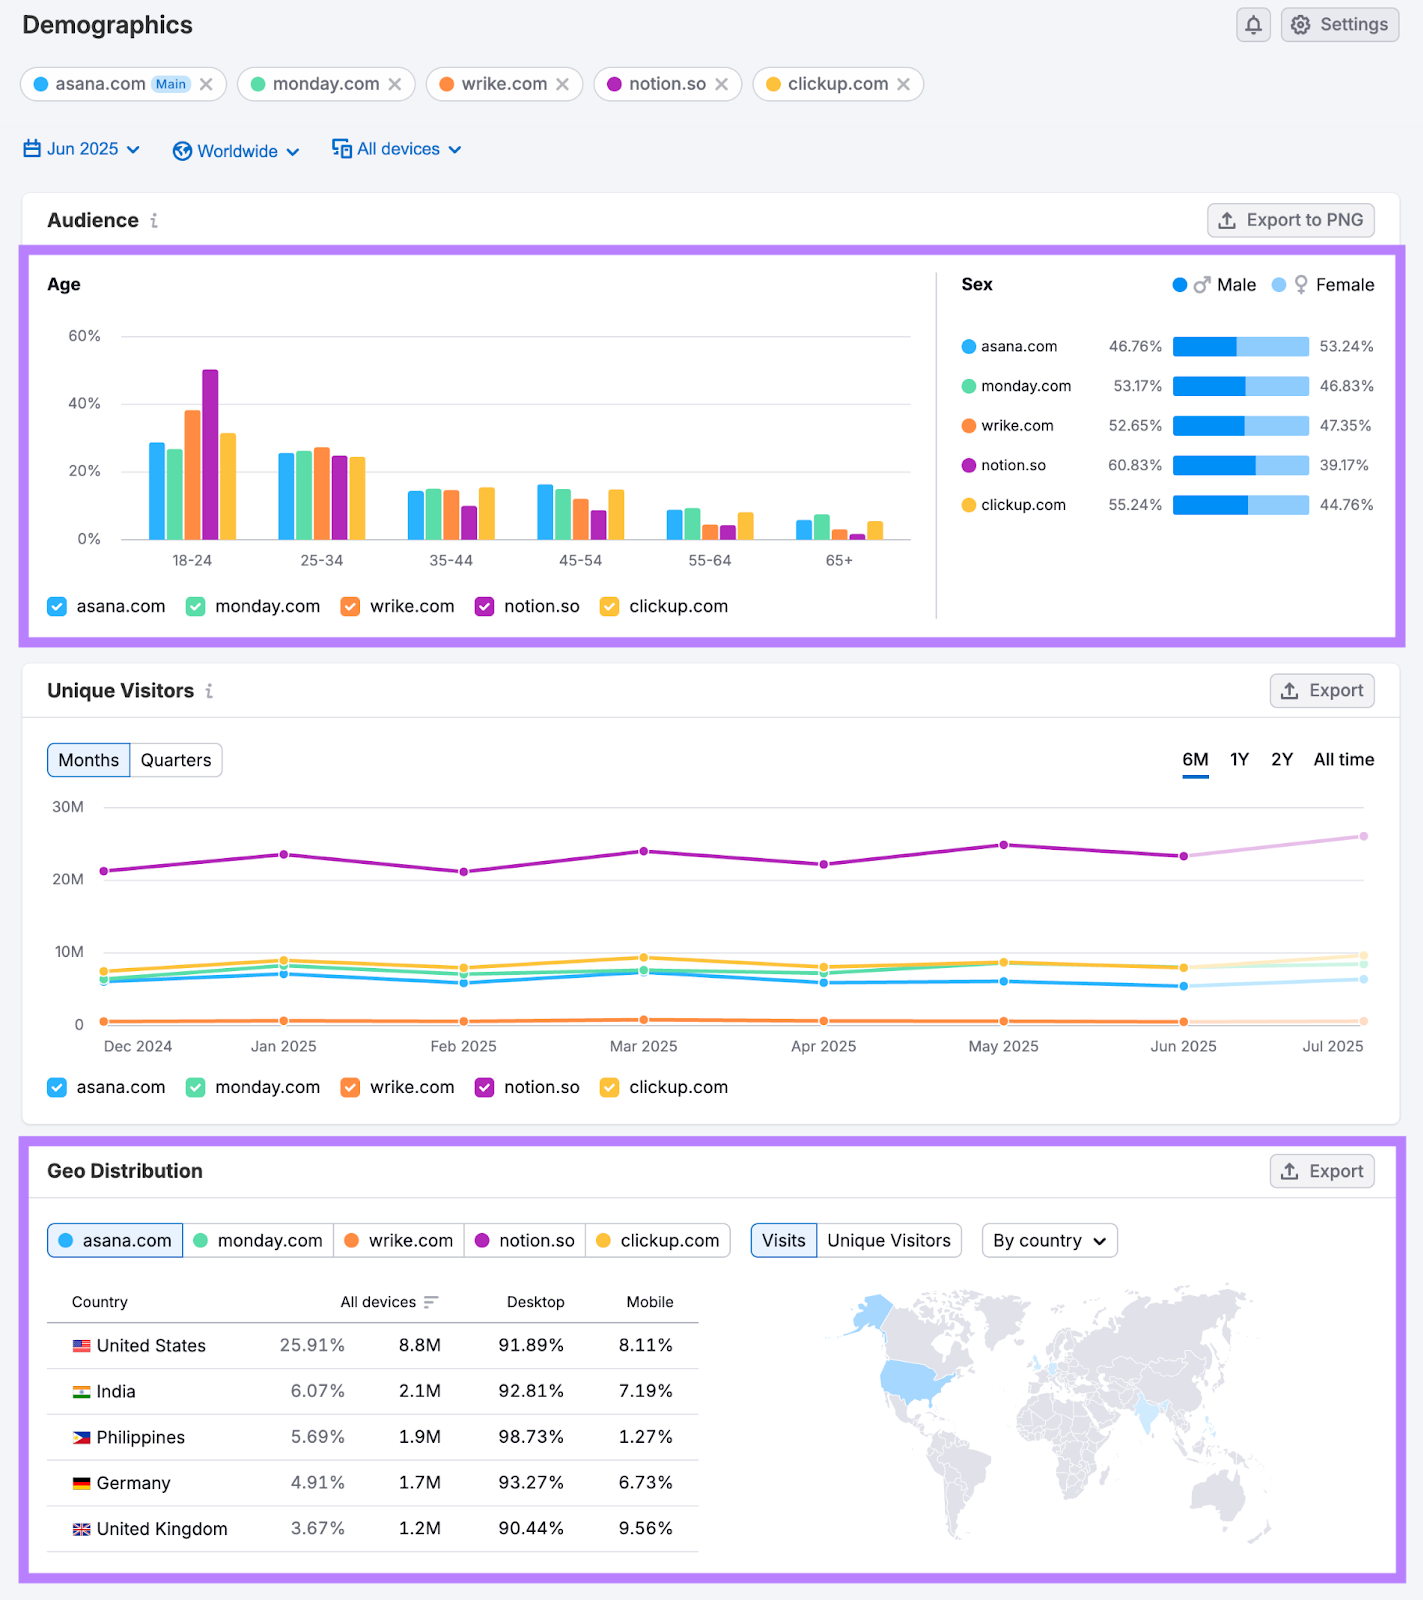Open the Settings button
This screenshot has height=1600, width=1423.
1339,25
